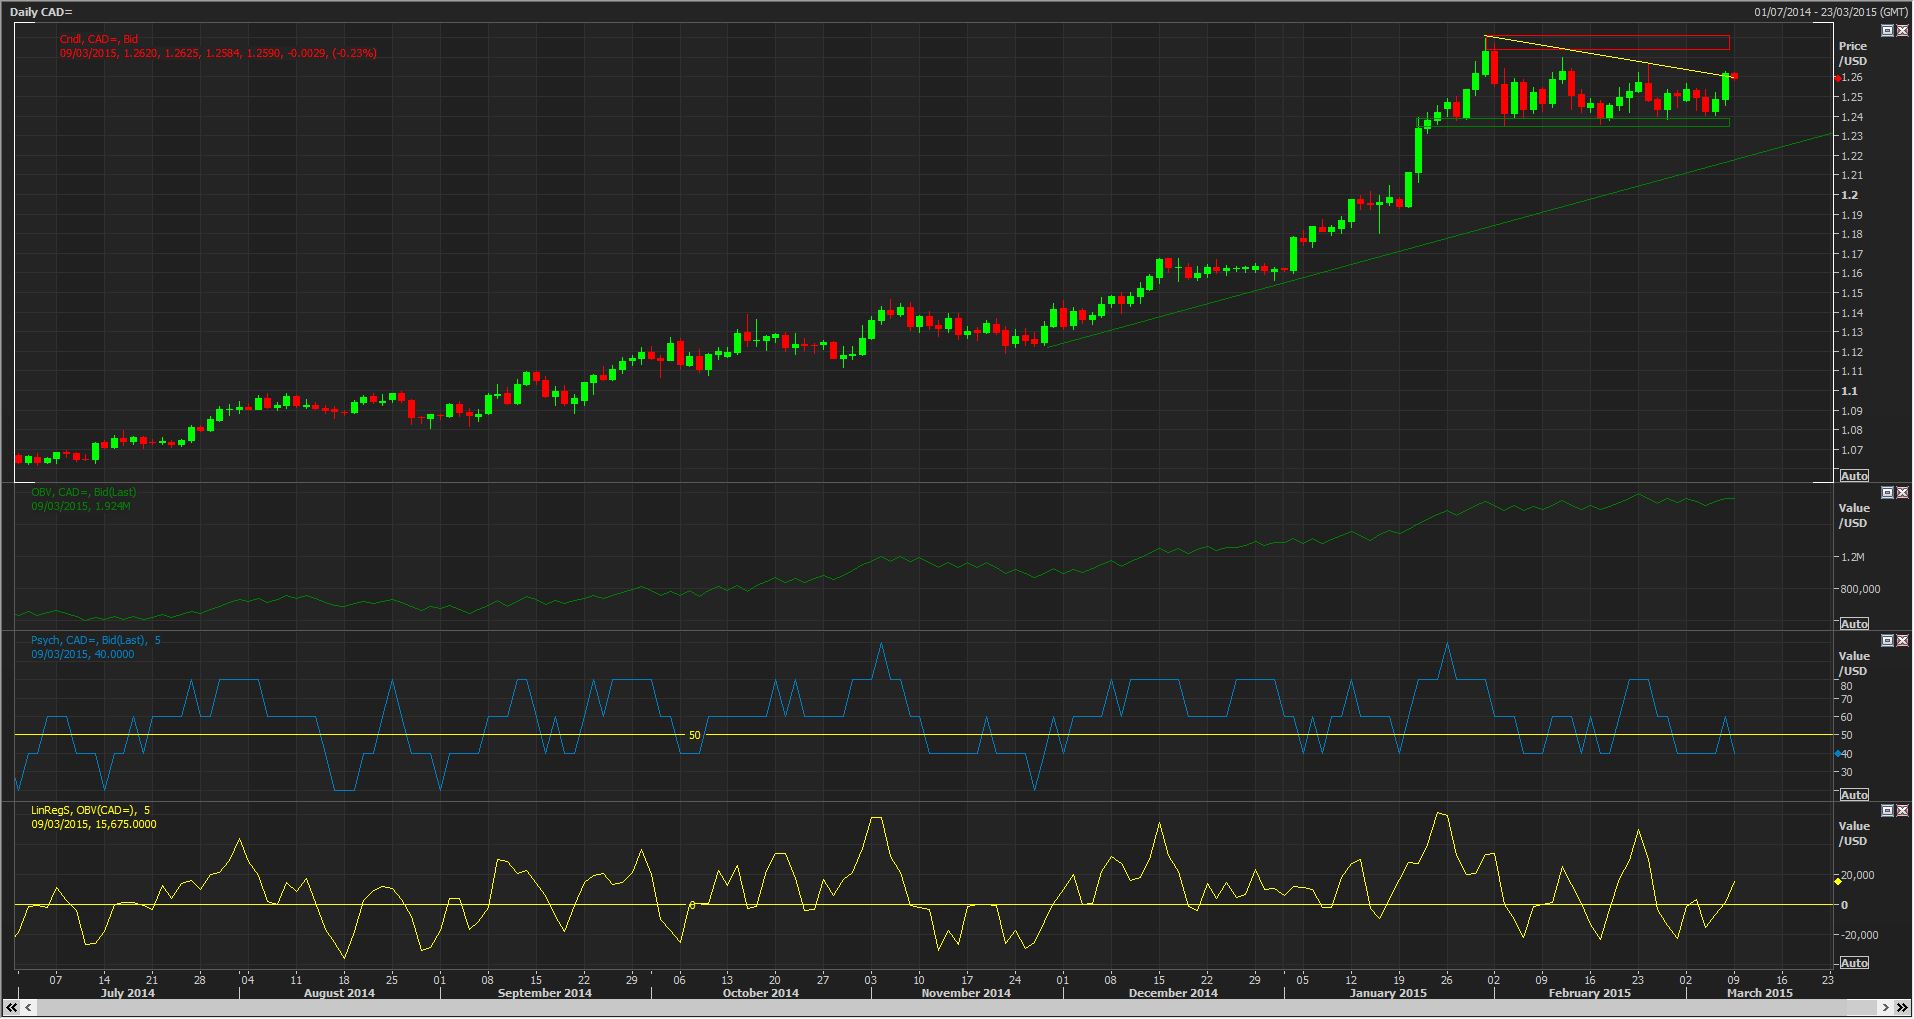The image size is (1914, 1019).
Task: Select the LinRegS, OBV(CAD=), 5 legend
Action: [91, 810]
